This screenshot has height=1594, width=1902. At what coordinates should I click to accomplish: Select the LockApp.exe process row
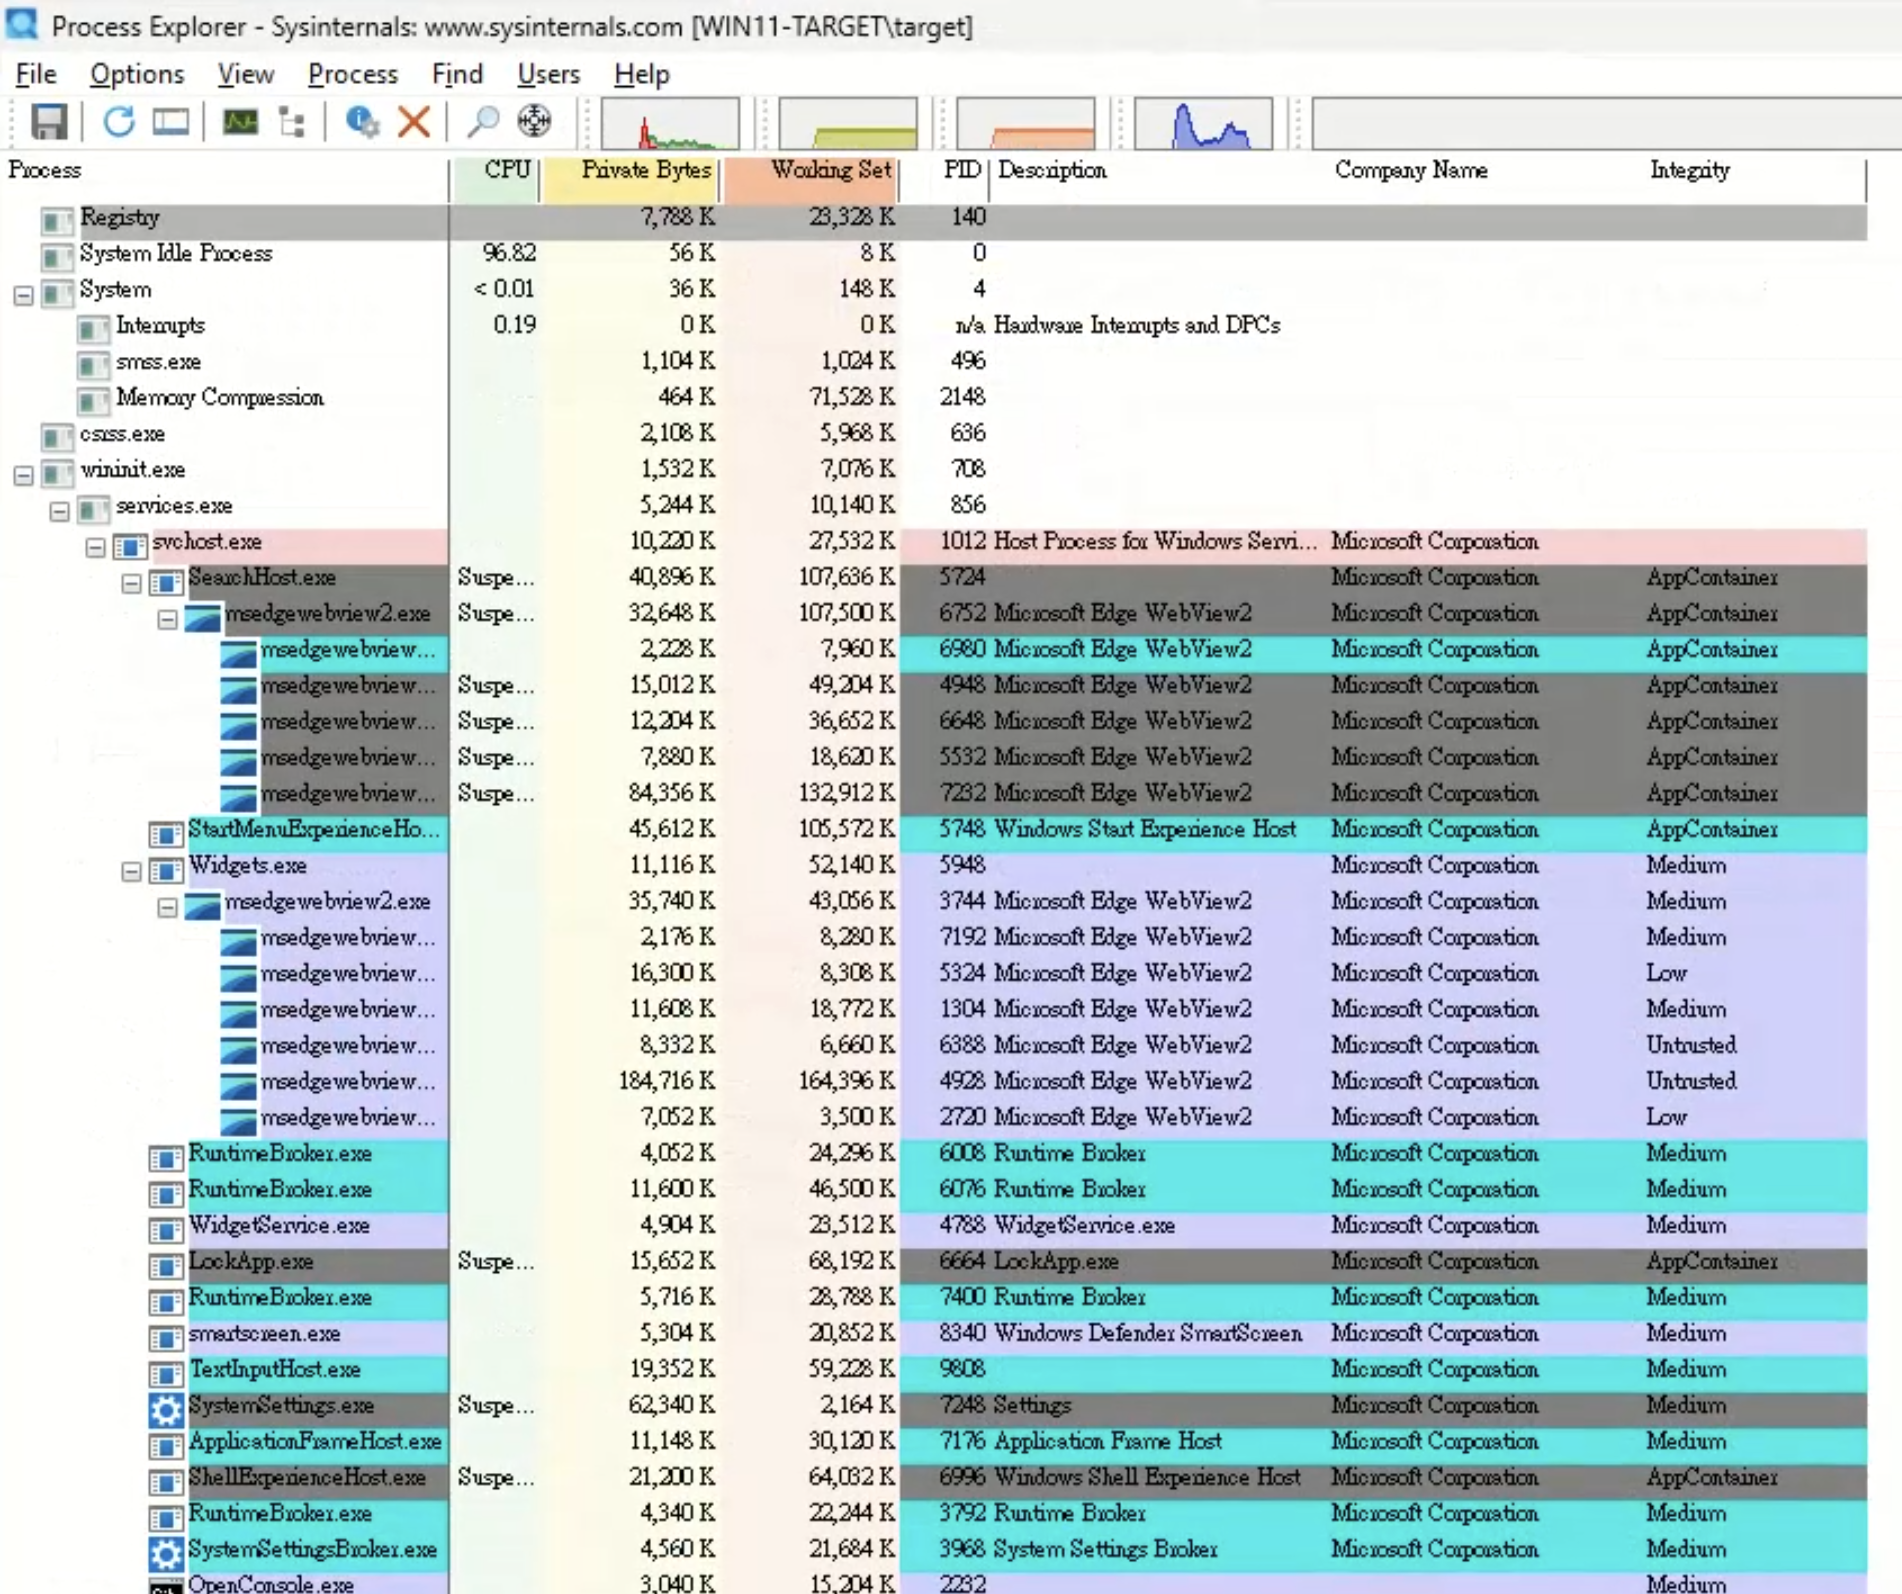tap(251, 1262)
